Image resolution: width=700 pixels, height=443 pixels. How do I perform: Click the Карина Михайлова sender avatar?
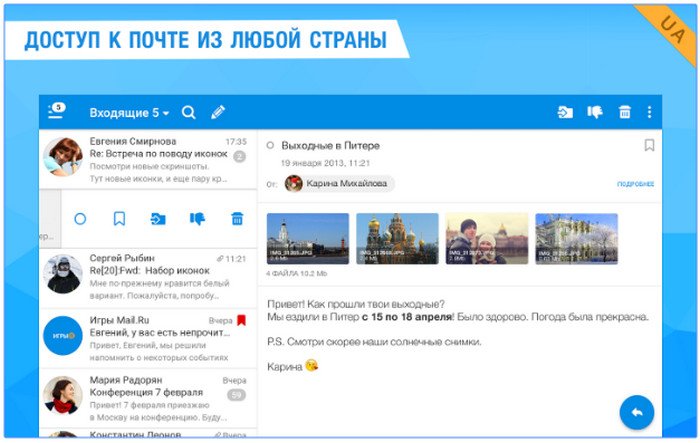[x=294, y=184]
